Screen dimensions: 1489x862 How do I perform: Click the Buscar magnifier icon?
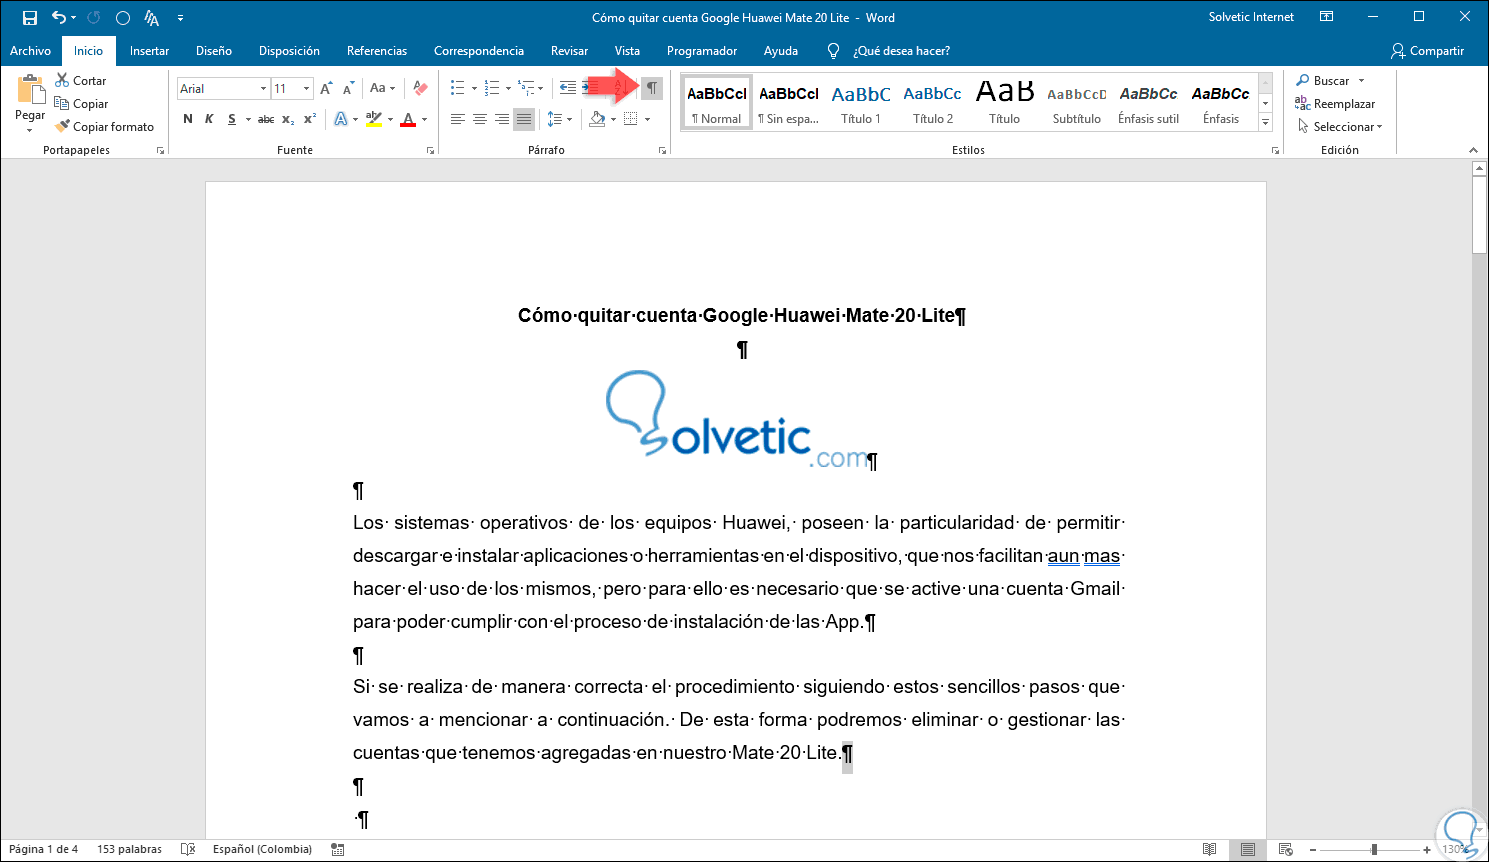click(x=1303, y=81)
